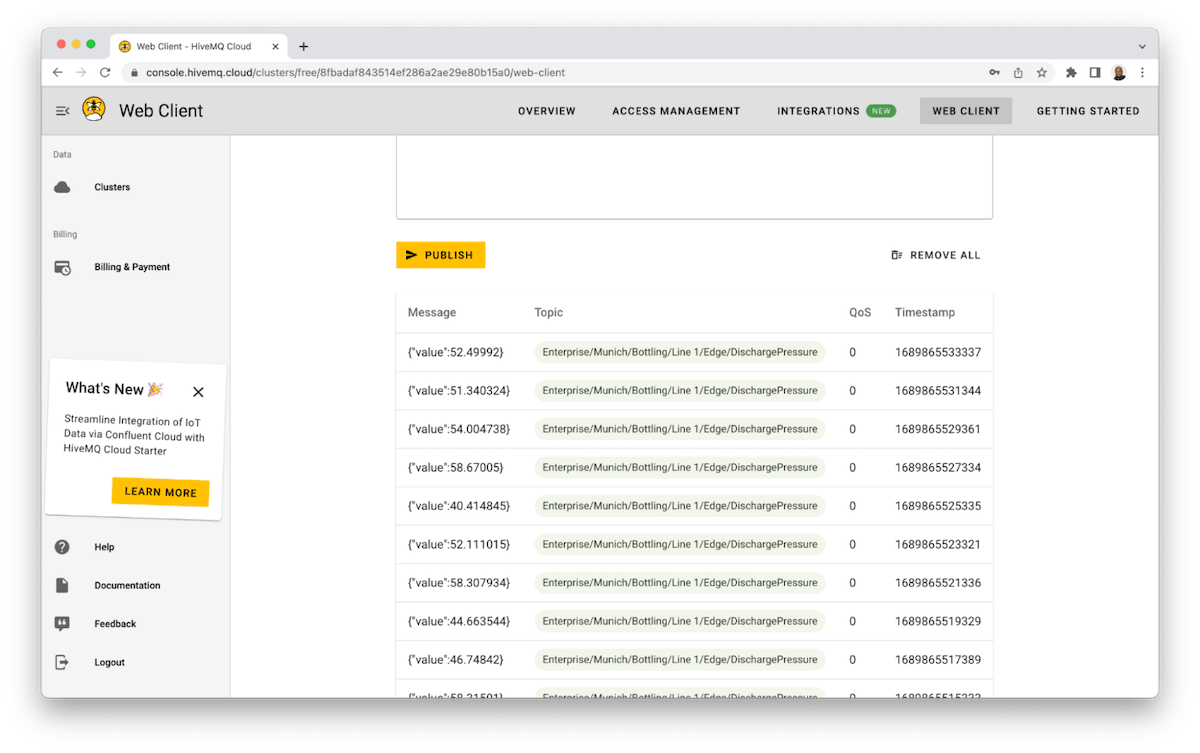Click Remove All messages button
The height and width of the screenshot is (753, 1200).
(936, 255)
